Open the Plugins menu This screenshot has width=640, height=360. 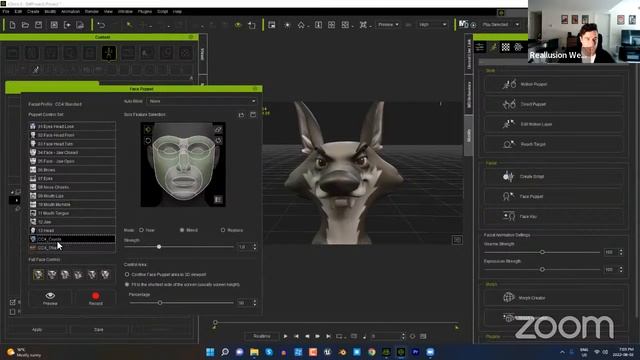[144, 12]
